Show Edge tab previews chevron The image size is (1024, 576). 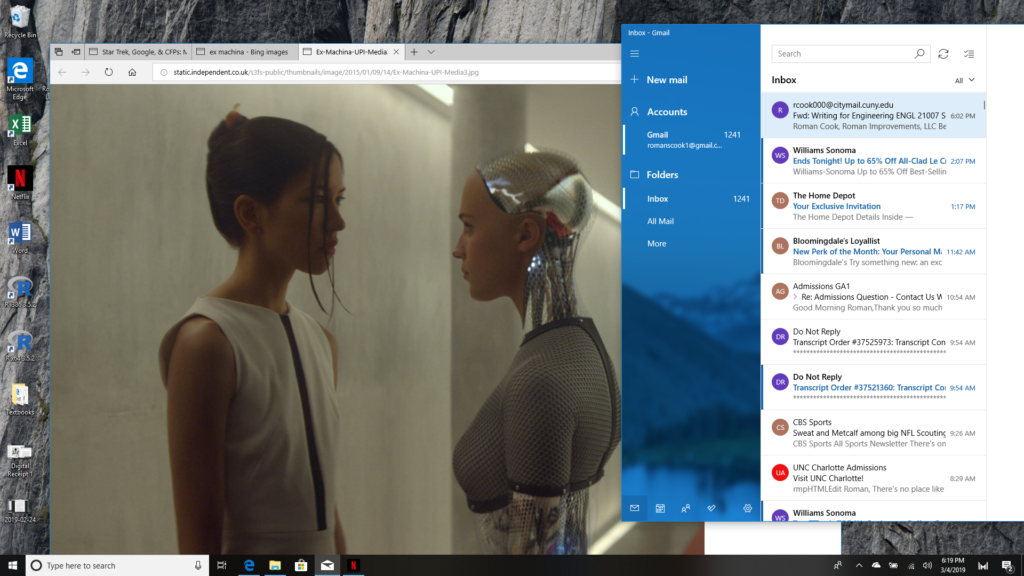(431, 52)
